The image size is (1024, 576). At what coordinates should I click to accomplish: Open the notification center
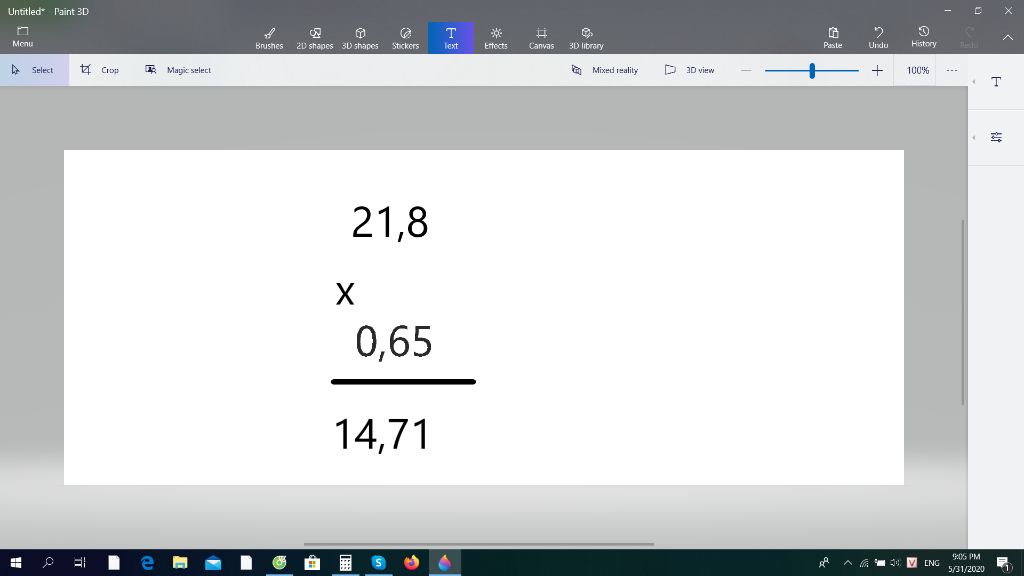coord(1004,563)
